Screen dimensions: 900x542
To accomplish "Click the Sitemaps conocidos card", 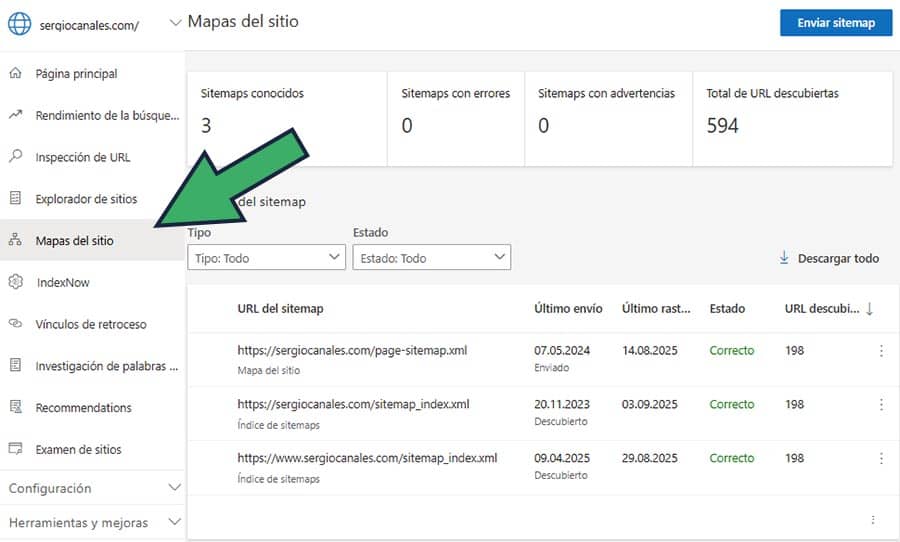I will [287, 119].
